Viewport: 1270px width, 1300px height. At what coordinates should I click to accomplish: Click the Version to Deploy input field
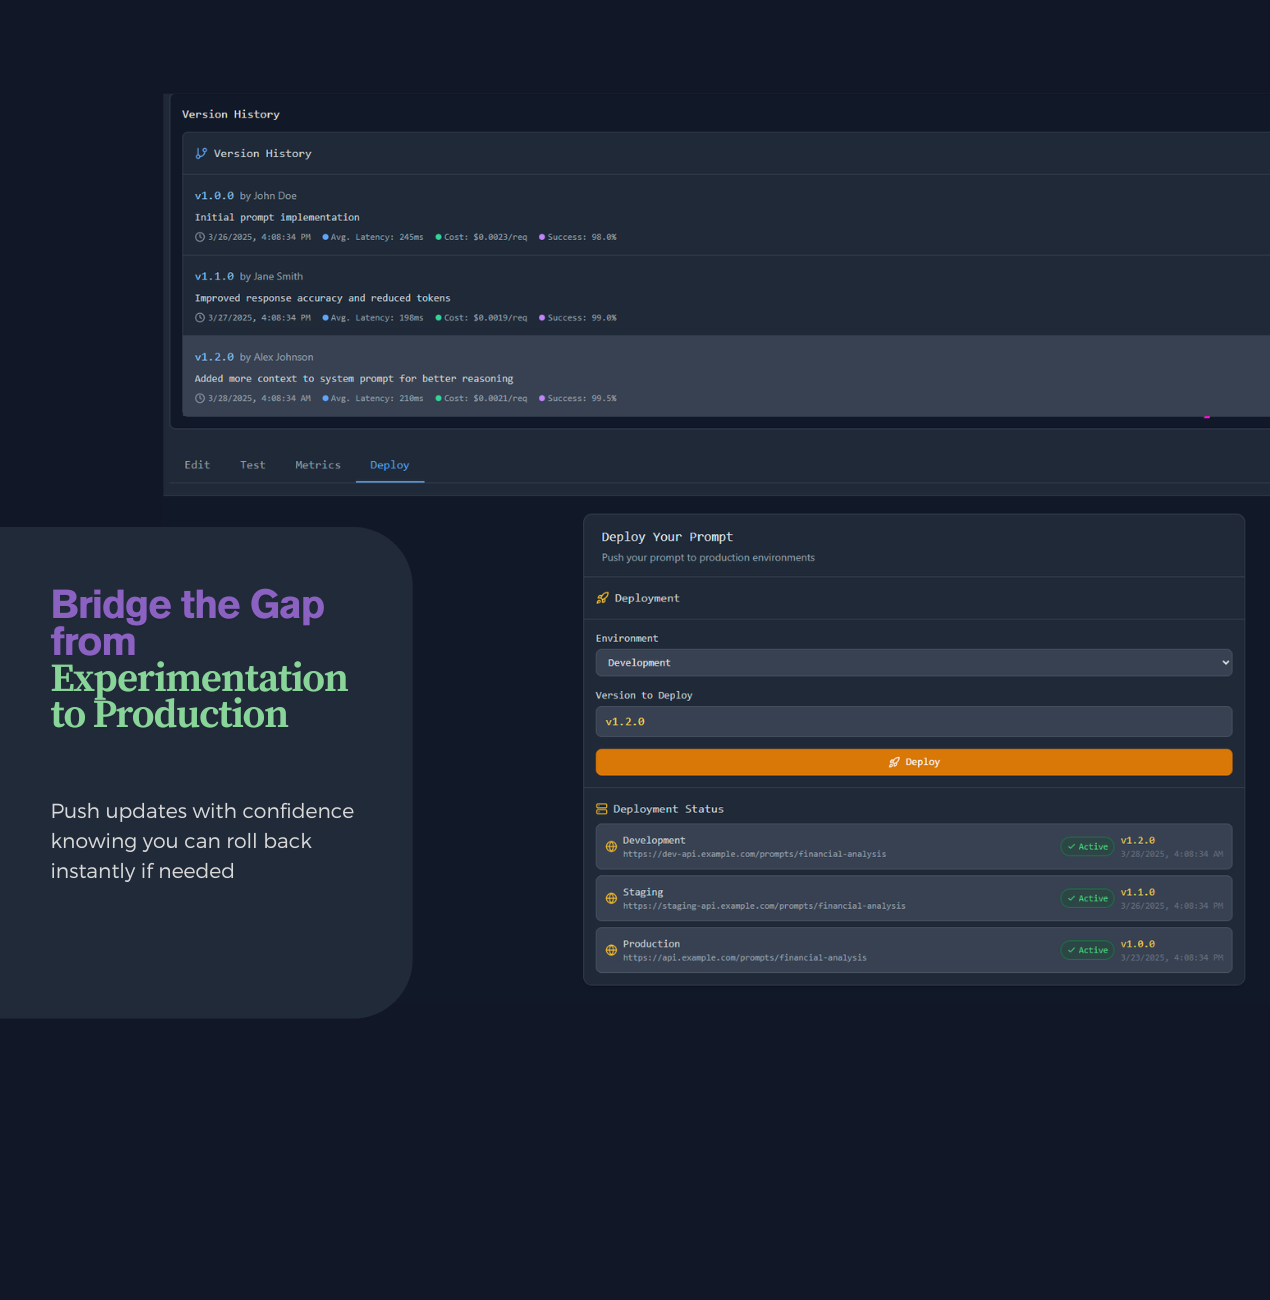tap(914, 721)
